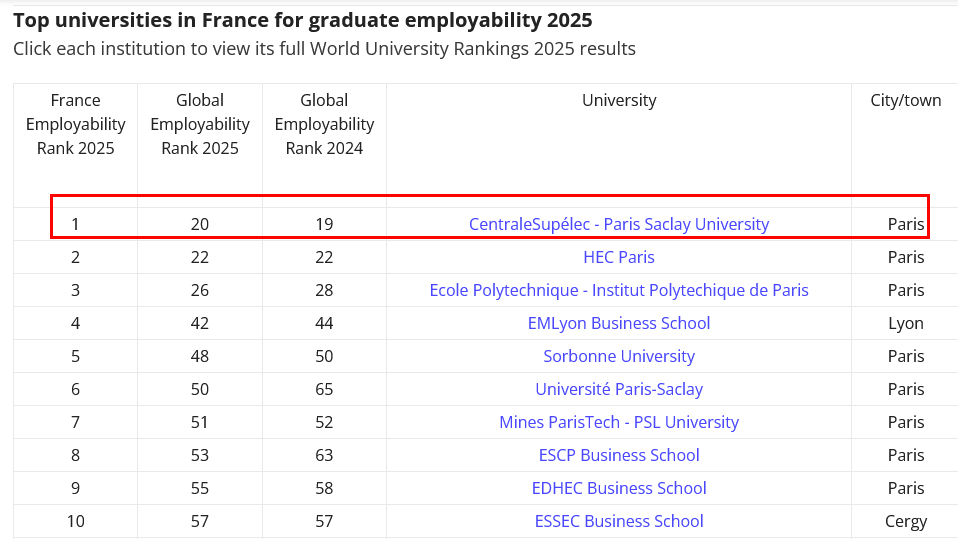
Task: Click 2024 global rank 19 cell
Action: pyautogui.click(x=324, y=224)
